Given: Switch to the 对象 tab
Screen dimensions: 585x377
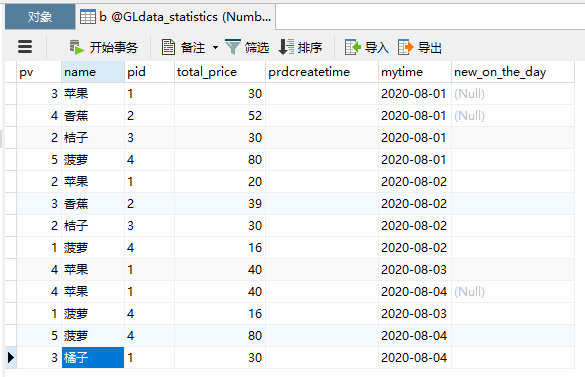Looking at the screenshot, I should coord(40,17).
